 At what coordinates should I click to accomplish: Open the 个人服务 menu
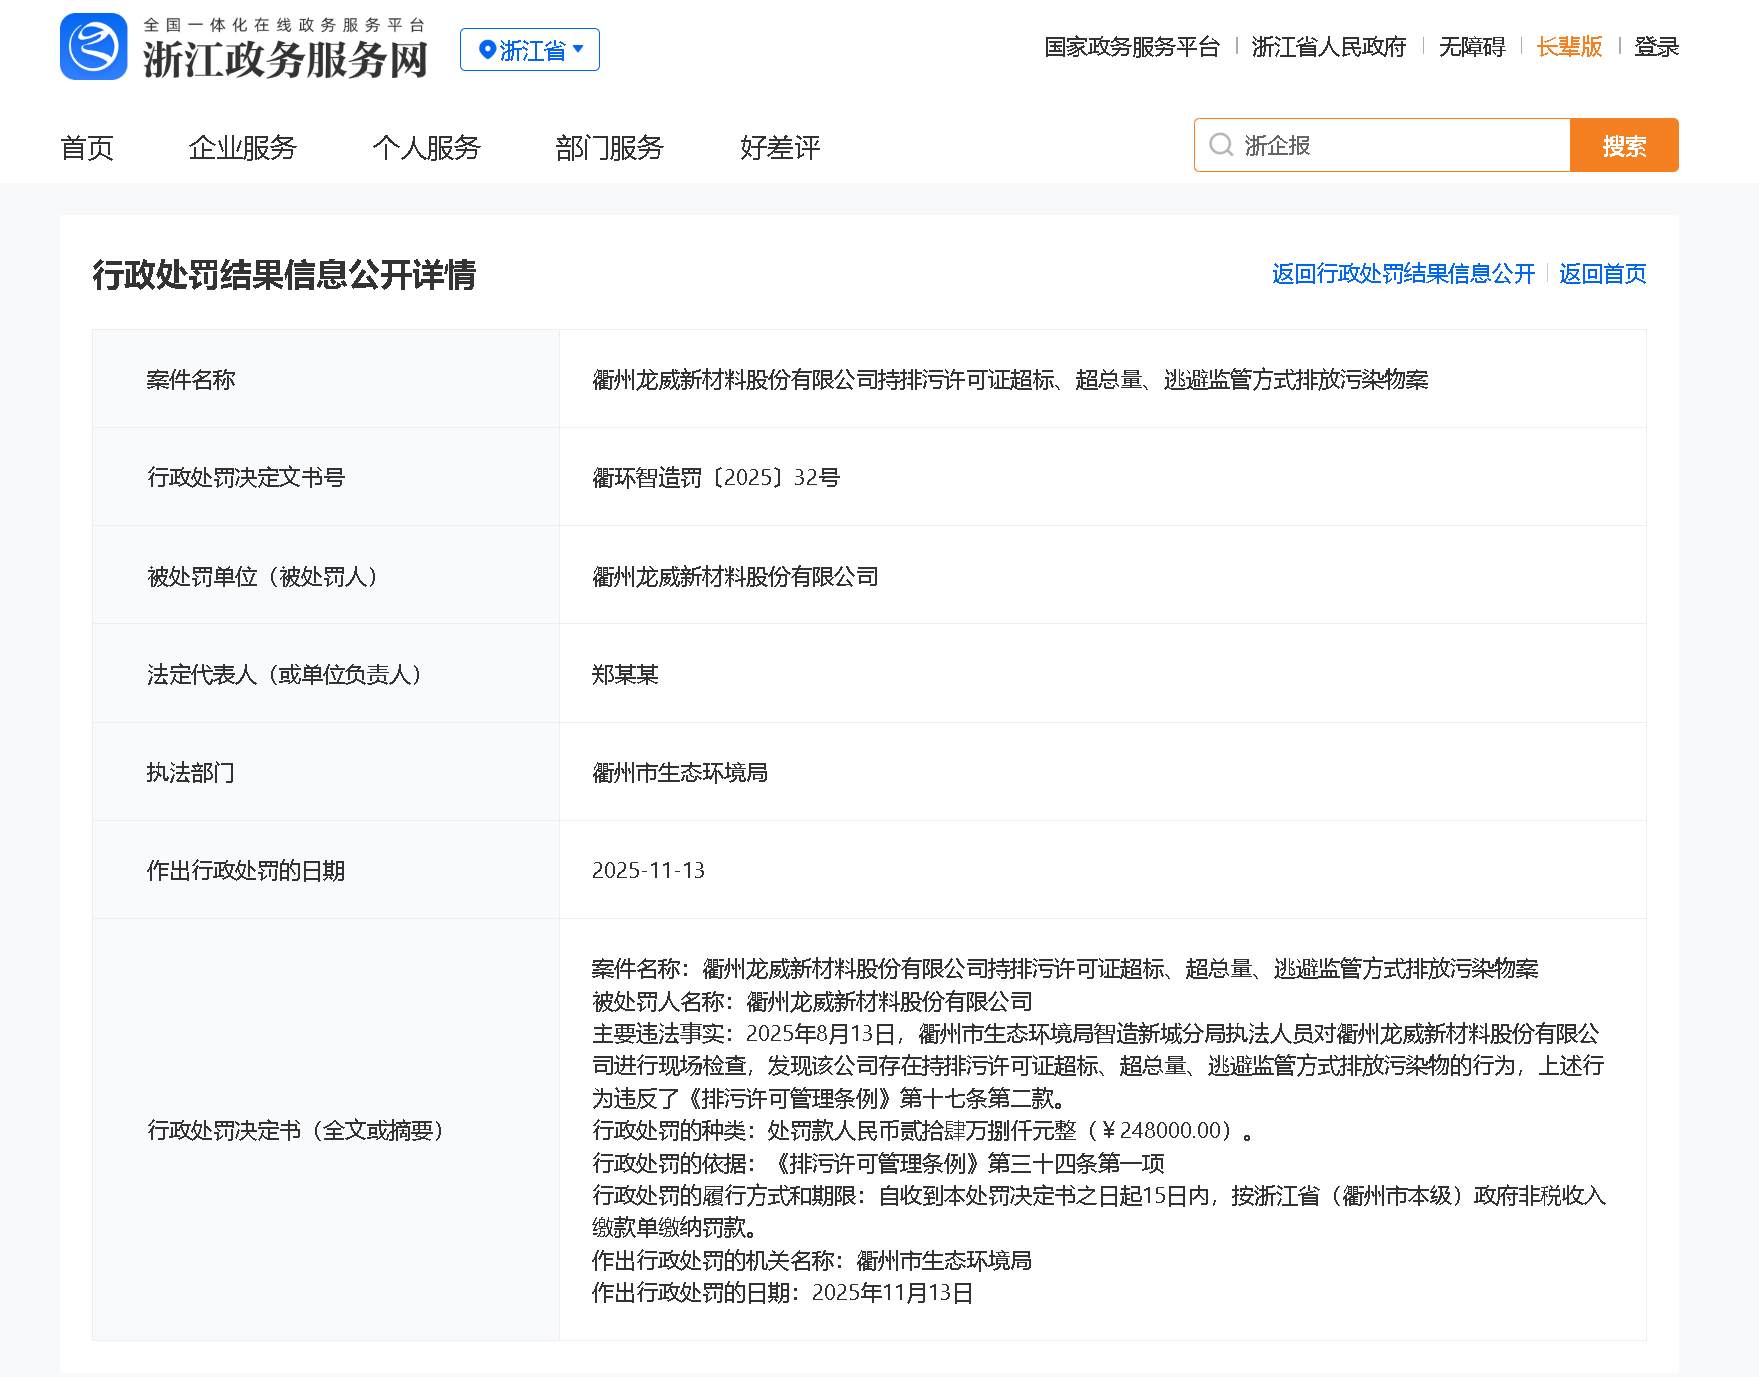tap(427, 147)
